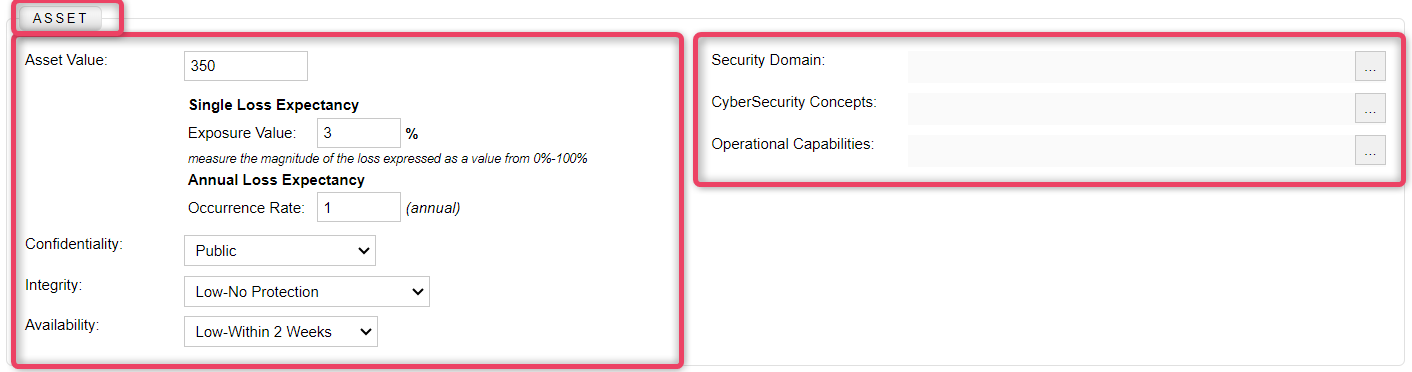Click the Exposure Value percentage field
This screenshot has height=372, width=1412.
tap(359, 133)
